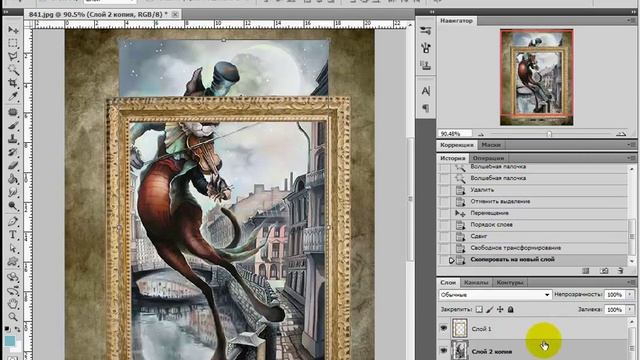Select the Horizontal Type tool
640x360 pixels.
coord(13,235)
